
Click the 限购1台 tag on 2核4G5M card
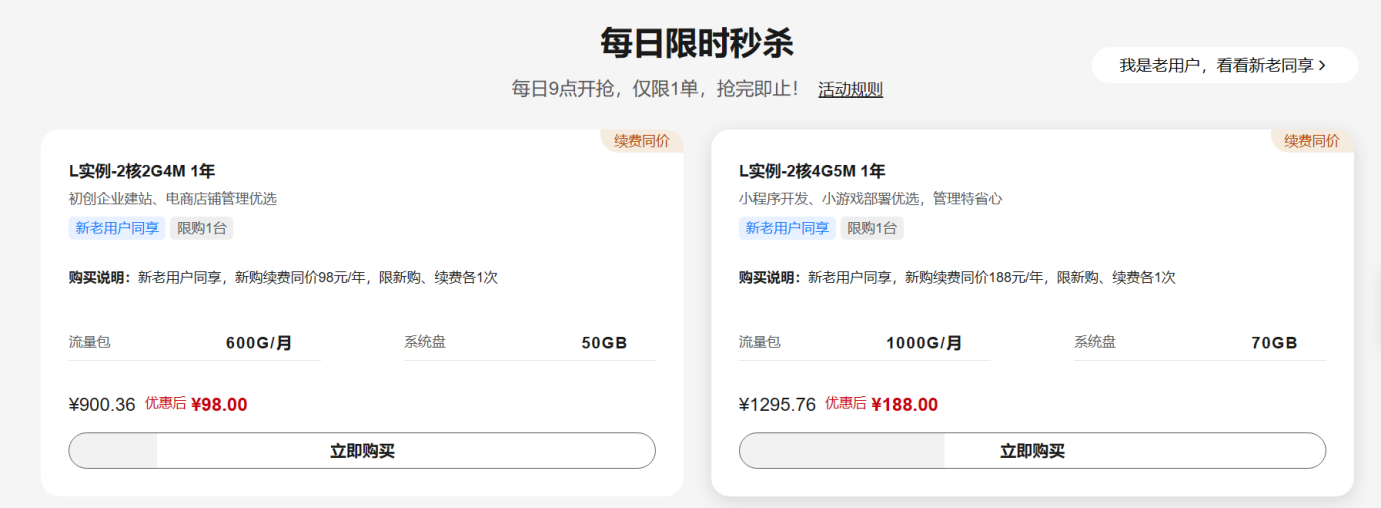click(x=872, y=228)
